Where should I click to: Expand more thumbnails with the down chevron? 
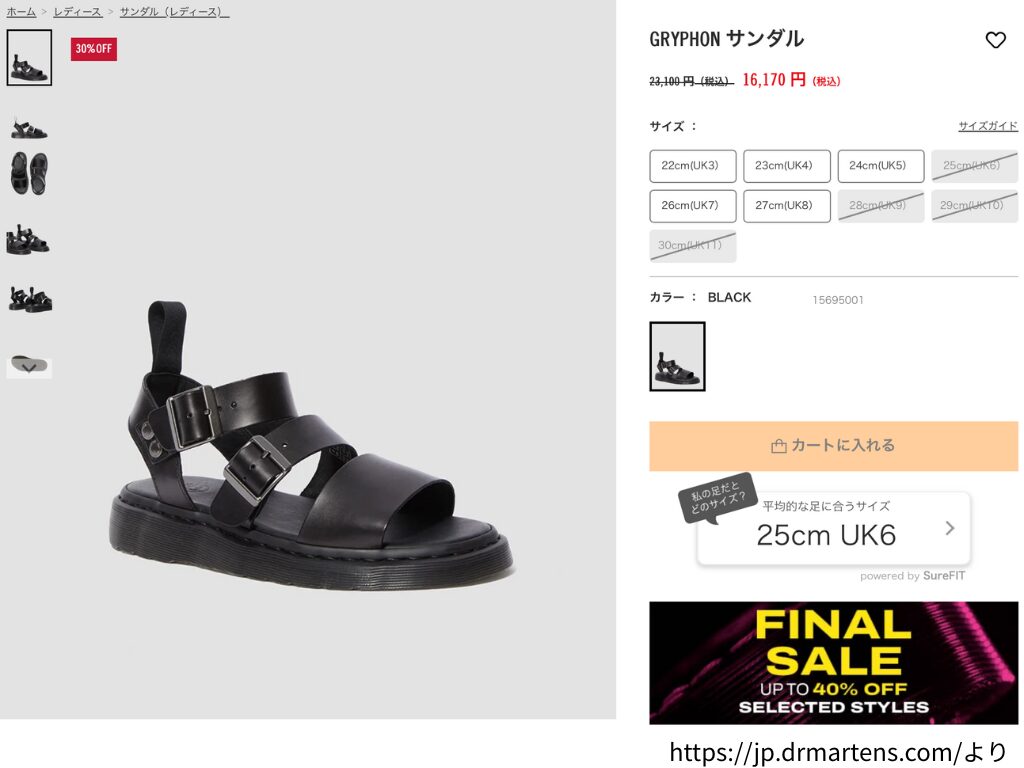29,368
